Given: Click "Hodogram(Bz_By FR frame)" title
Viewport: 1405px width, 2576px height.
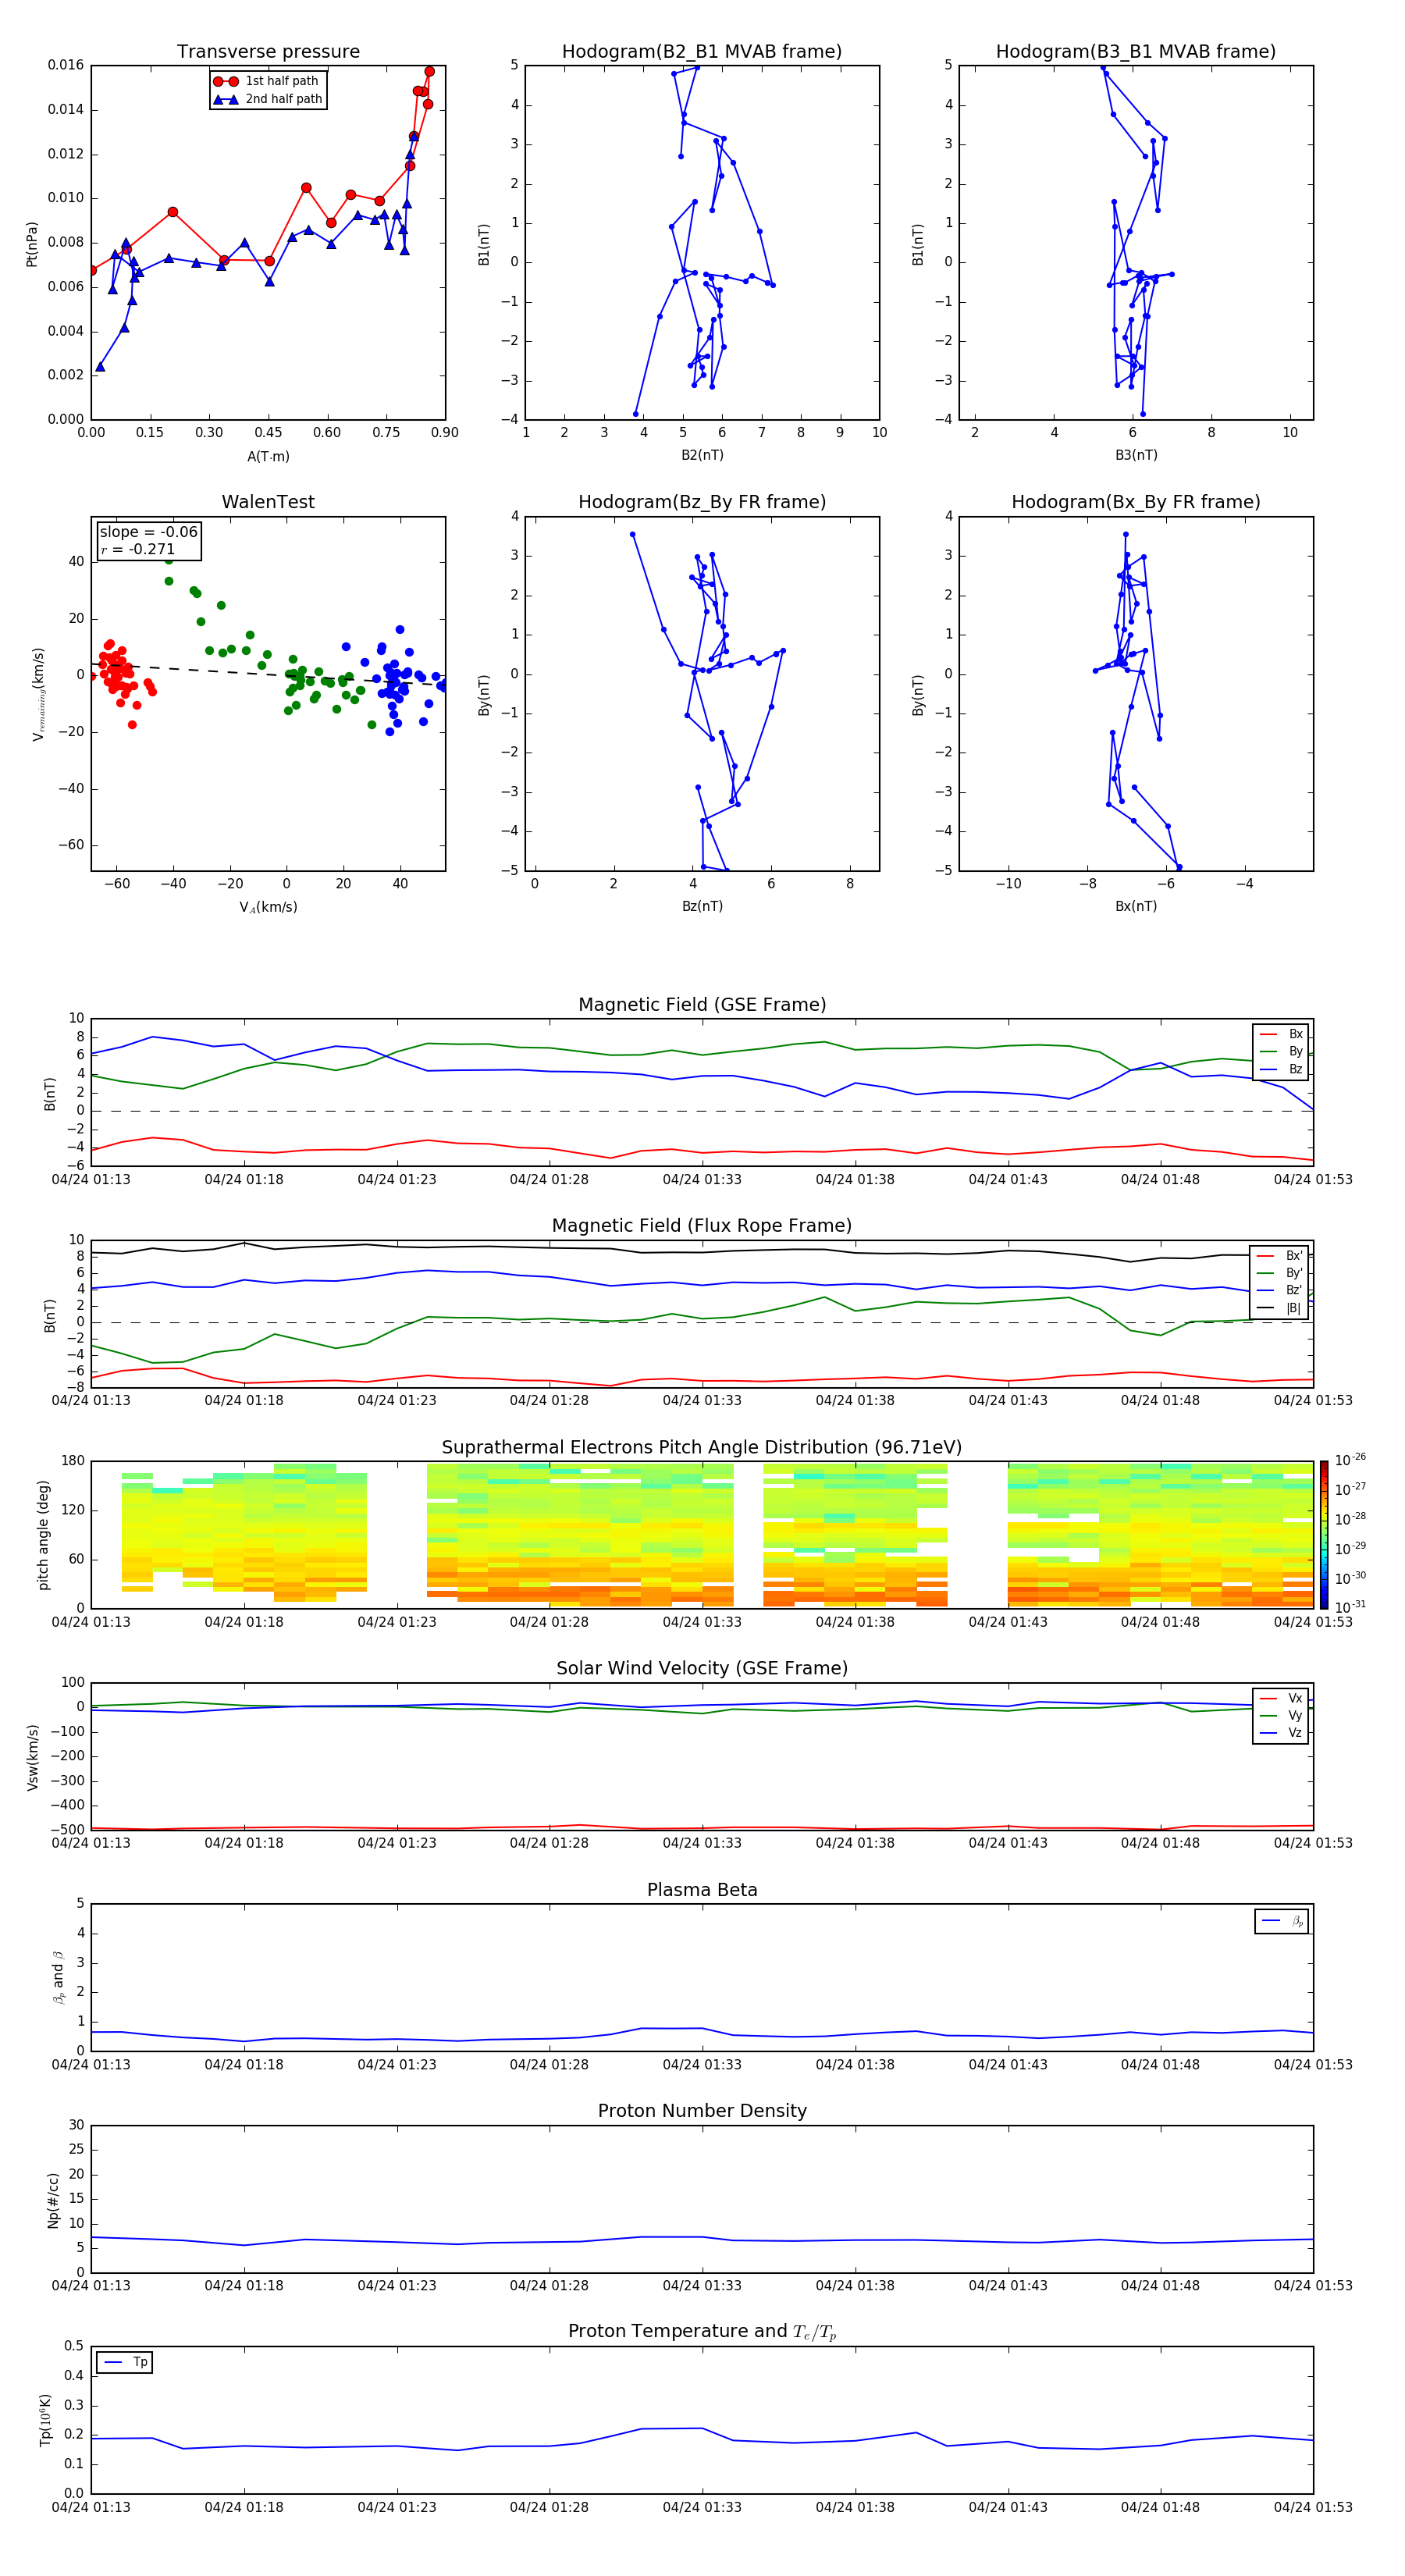Looking at the screenshot, I should [x=702, y=502].
